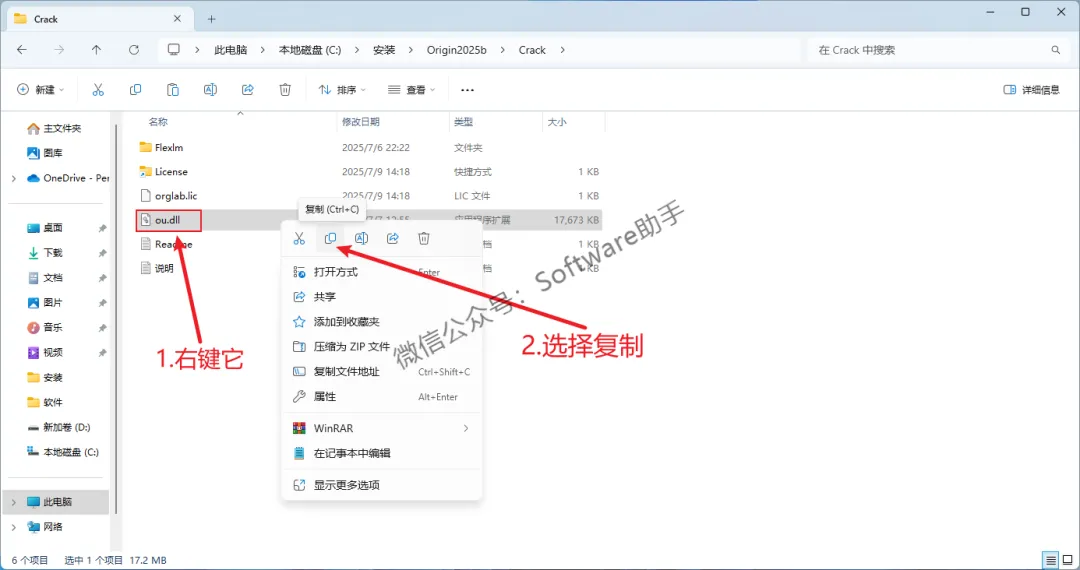Click the Rename icon in the context menu
Viewport: 1080px width, 570px height.
tap(362, 238)
